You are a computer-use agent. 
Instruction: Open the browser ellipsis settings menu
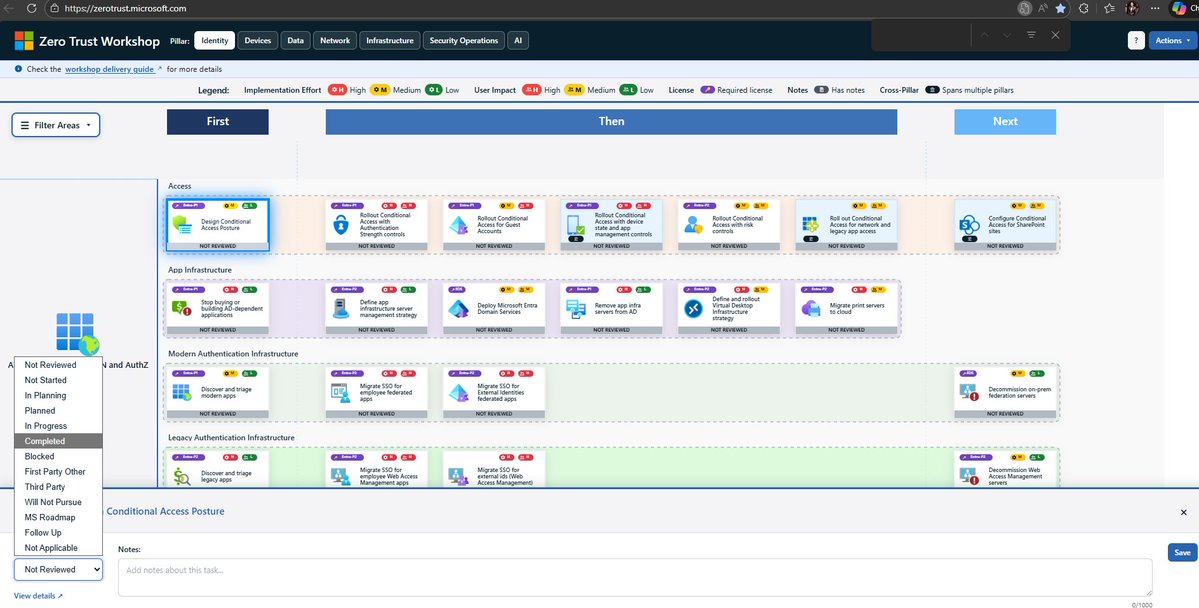1155,8
